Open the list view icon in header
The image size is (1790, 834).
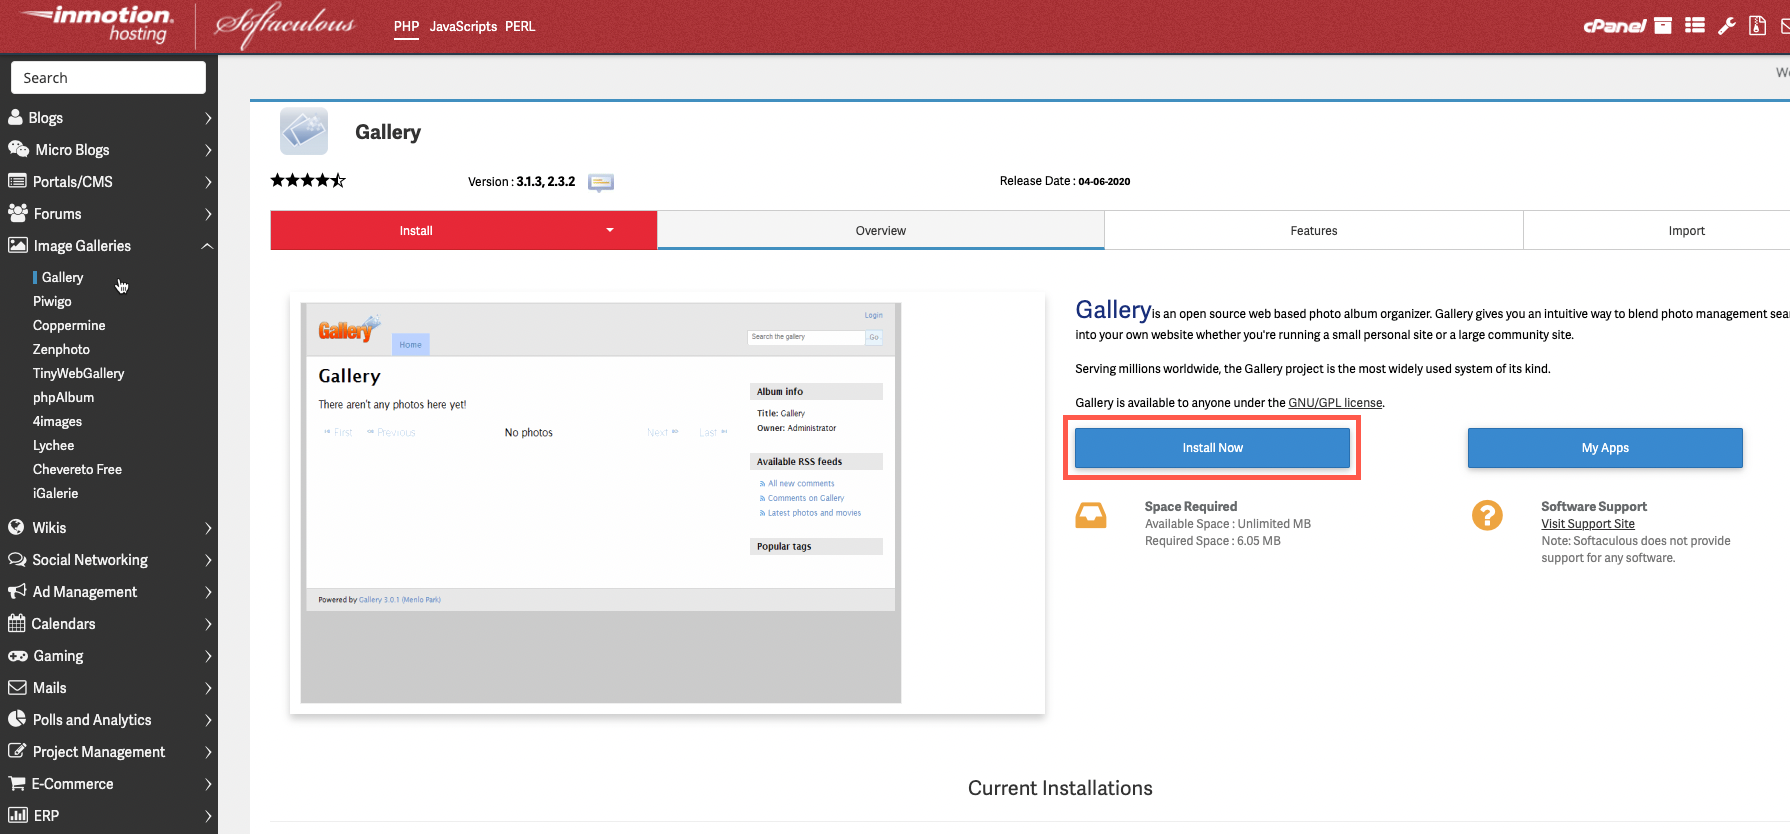point(1694,26)
